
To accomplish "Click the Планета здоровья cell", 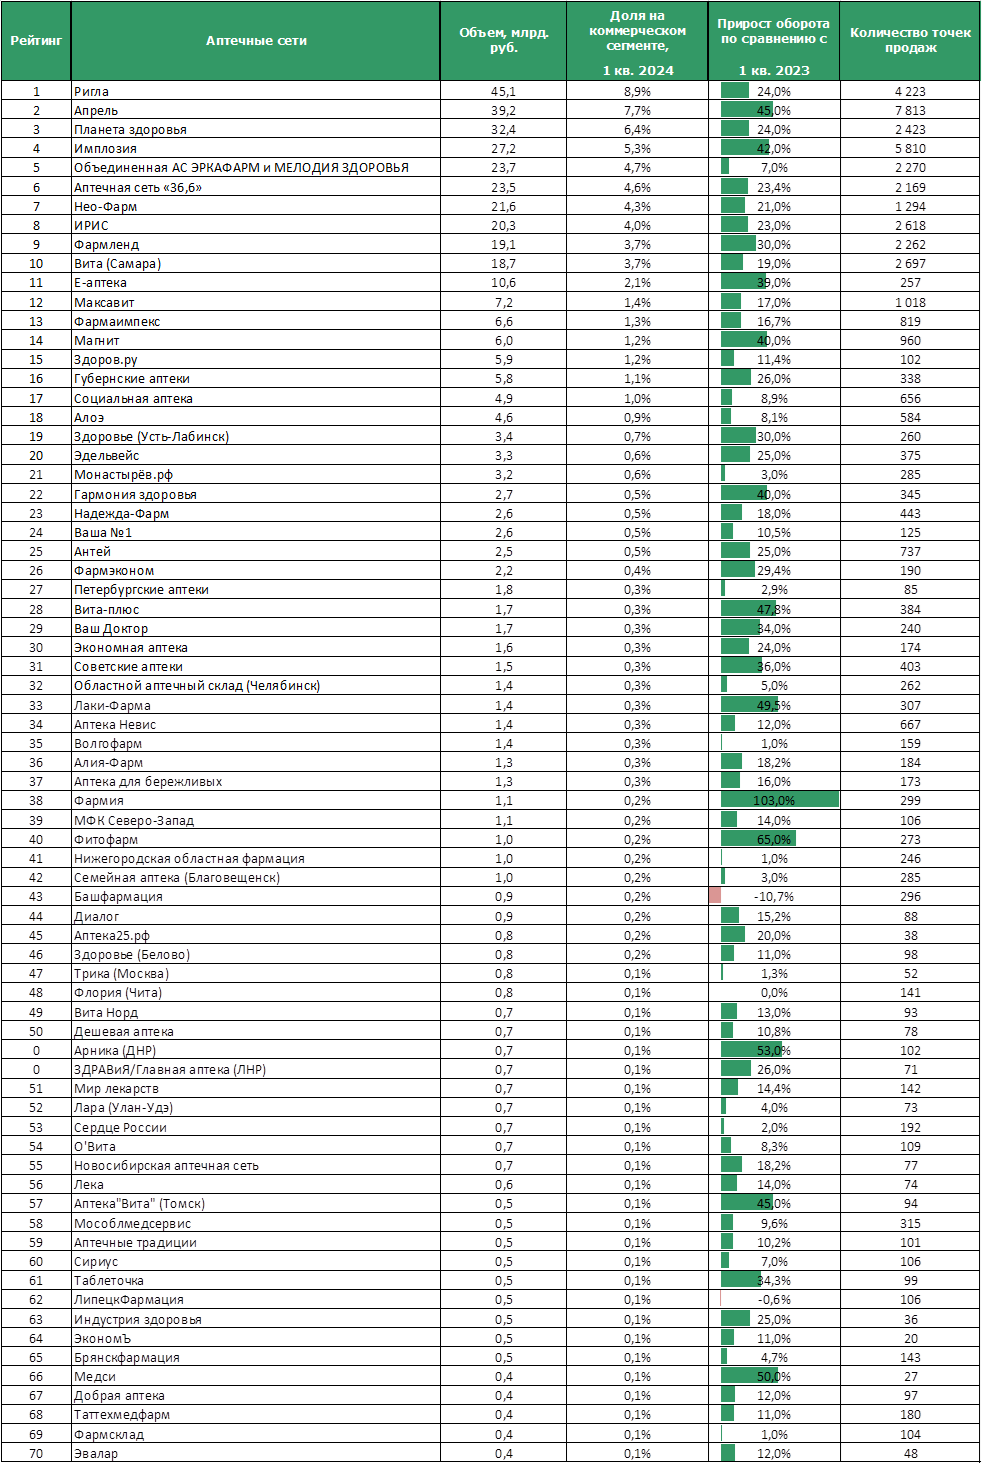I will point(256,129).
